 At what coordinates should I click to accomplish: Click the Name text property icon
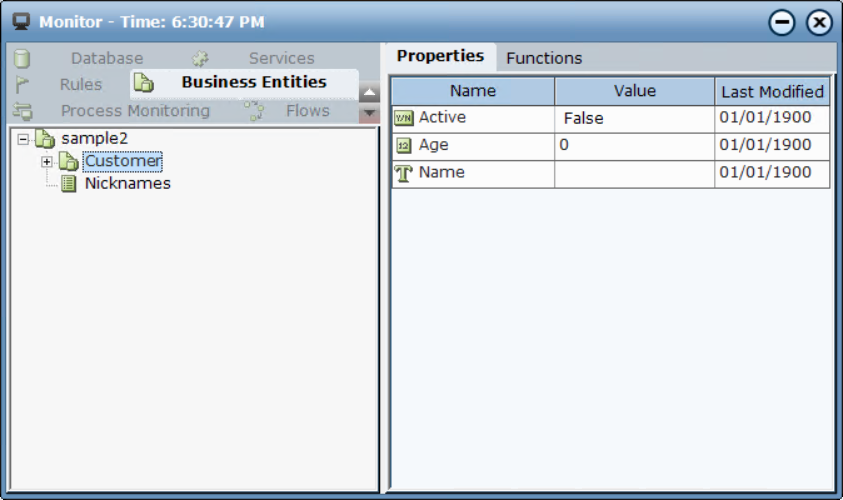point(404,173)
